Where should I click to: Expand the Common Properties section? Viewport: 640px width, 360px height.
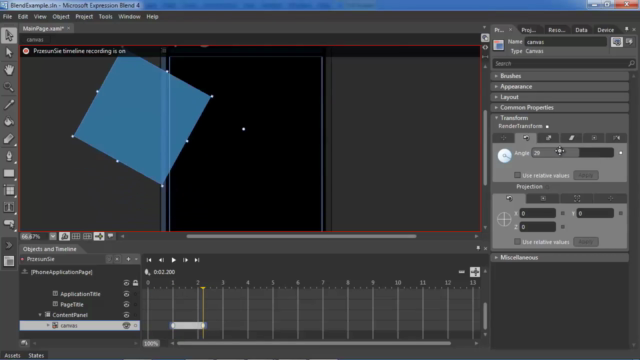click(560, 107)
